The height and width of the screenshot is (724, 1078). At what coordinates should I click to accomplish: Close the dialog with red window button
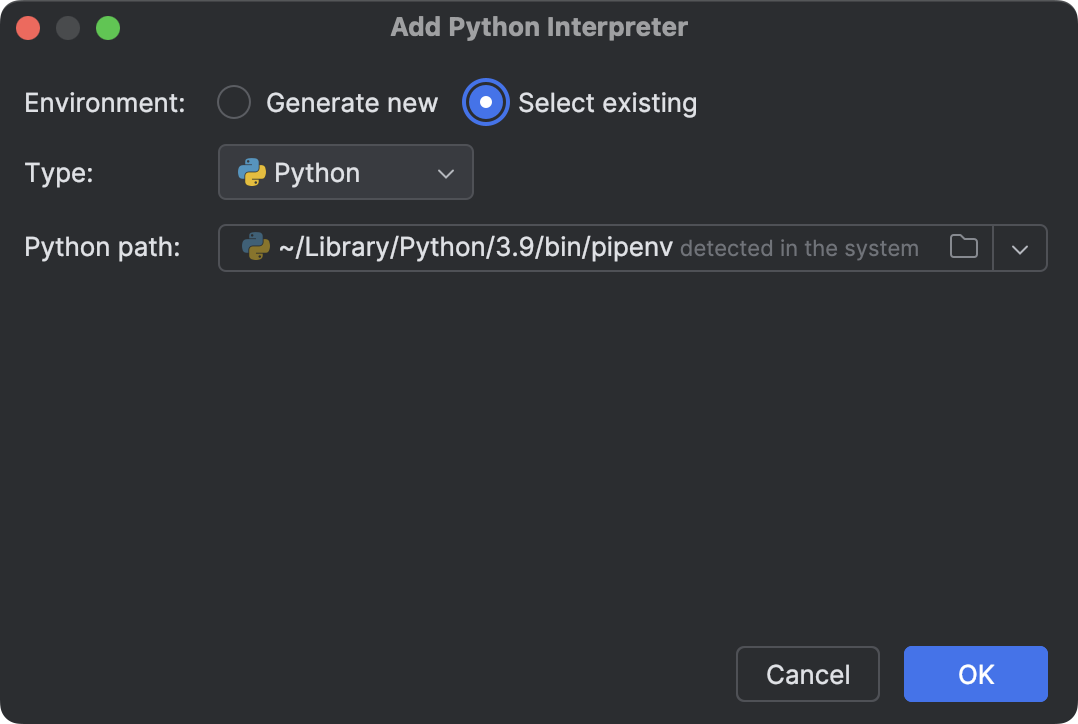[28, 28]
